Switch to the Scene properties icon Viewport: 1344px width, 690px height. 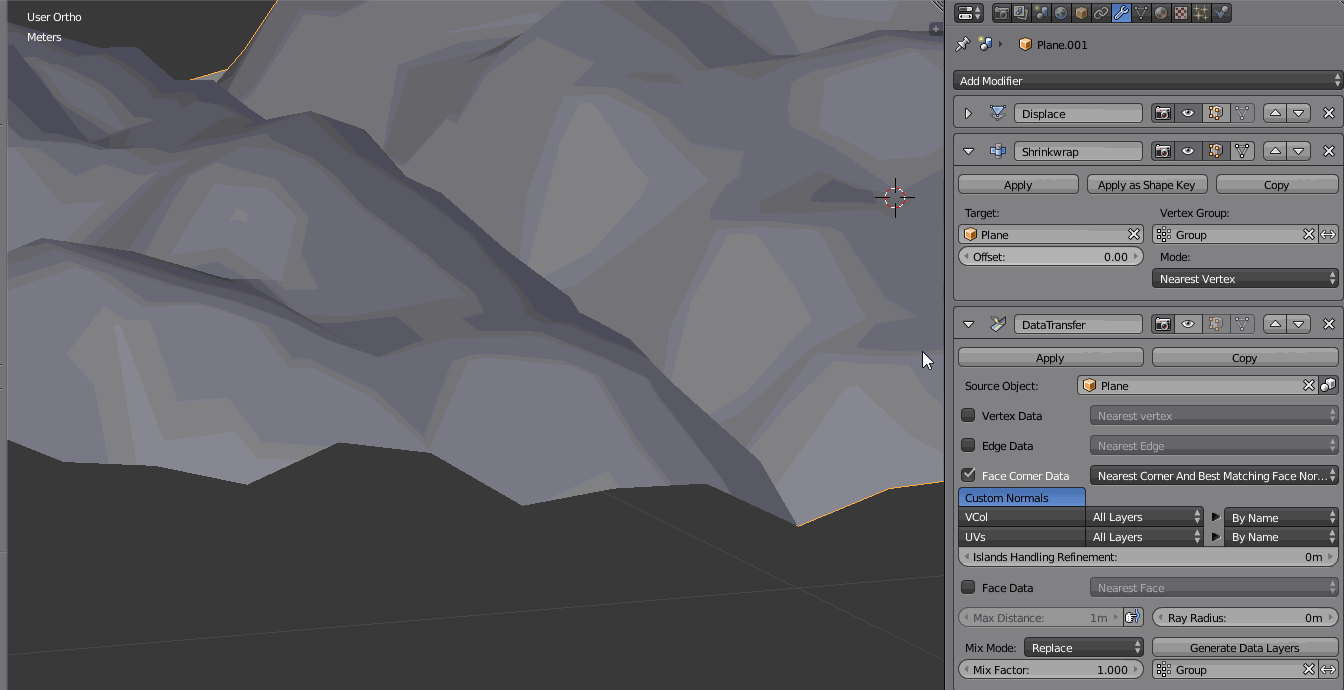pos(1041,12)
